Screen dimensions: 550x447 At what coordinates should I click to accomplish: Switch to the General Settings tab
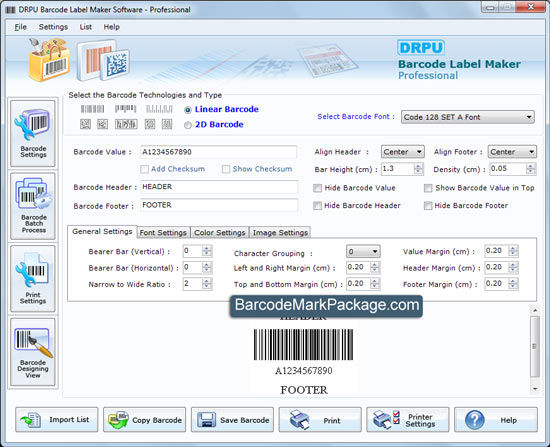(x=102, y=232)
